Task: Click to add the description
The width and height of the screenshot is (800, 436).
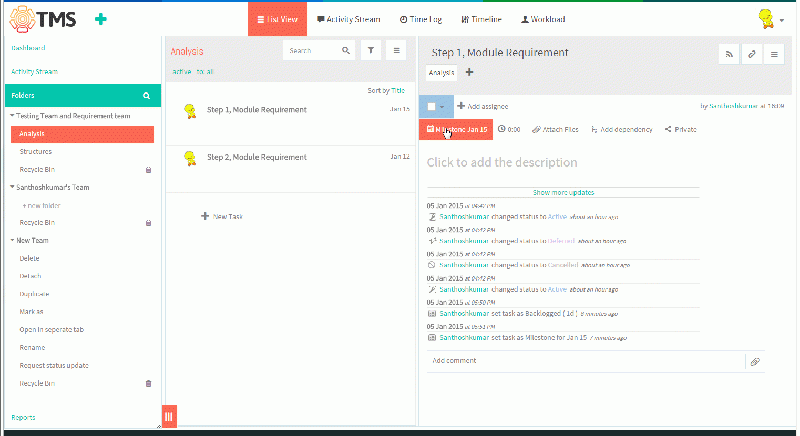Action: (x=502, y=163)
